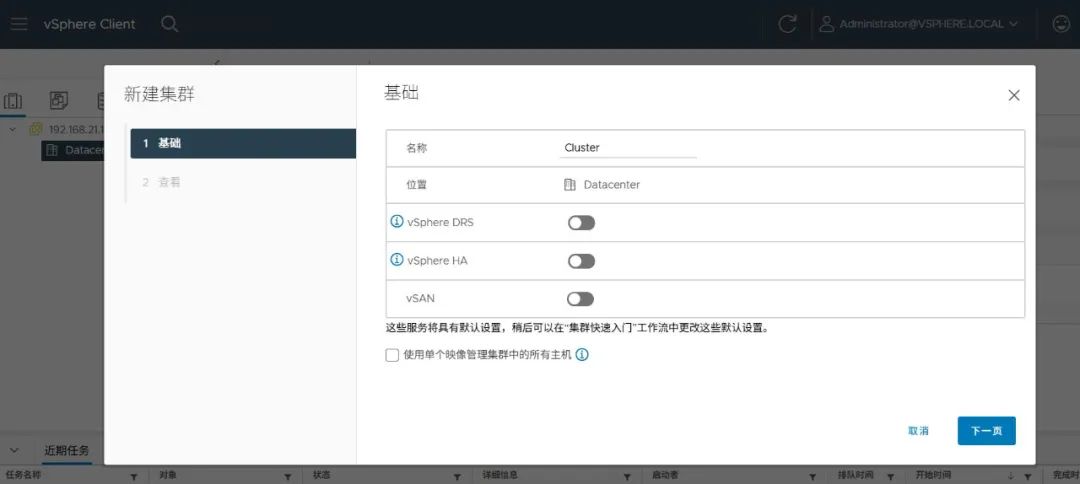Select VMs and Templates inventory icon
Viewport: 1080px width, 484px height.
click(59, 101)
